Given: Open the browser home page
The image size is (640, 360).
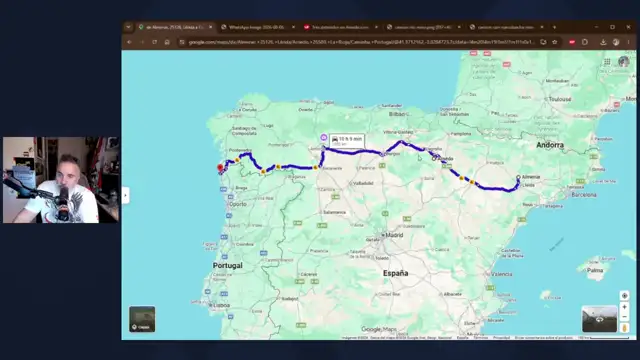Looking at the screenshot, I should (167, 42).
